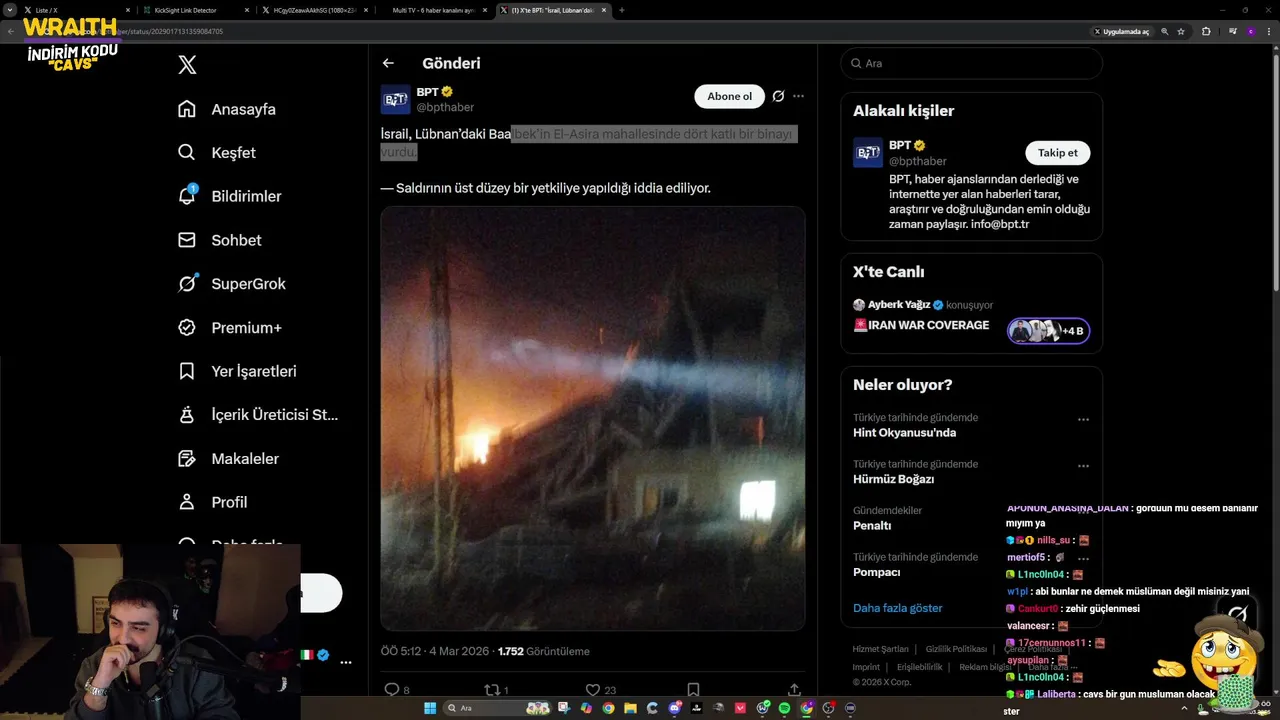Click the Grok icon beside Abone ol
Image resolution: width=1280 pixels, height=720 pixels.
tap(778, 96)
